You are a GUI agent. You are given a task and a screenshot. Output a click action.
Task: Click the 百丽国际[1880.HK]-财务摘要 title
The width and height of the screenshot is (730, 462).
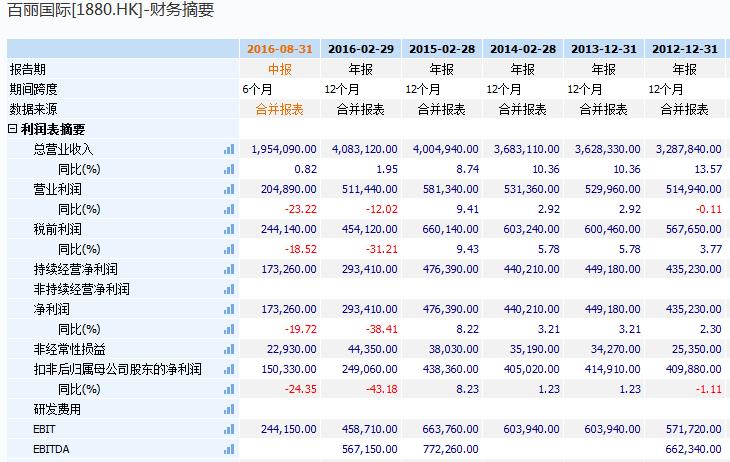(110, 11)
